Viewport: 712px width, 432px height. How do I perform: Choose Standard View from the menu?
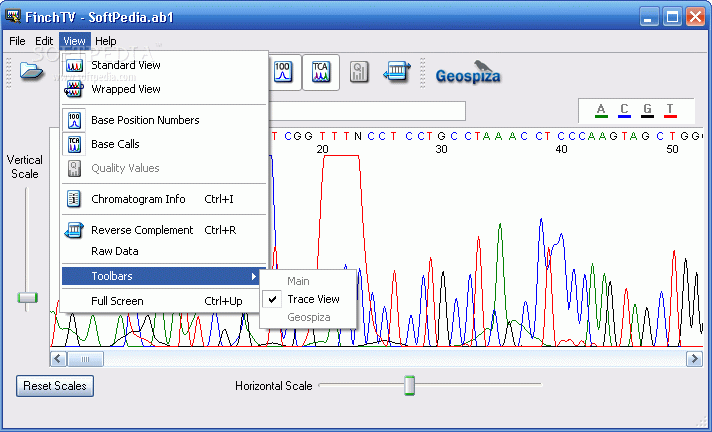tap(164, 65)
